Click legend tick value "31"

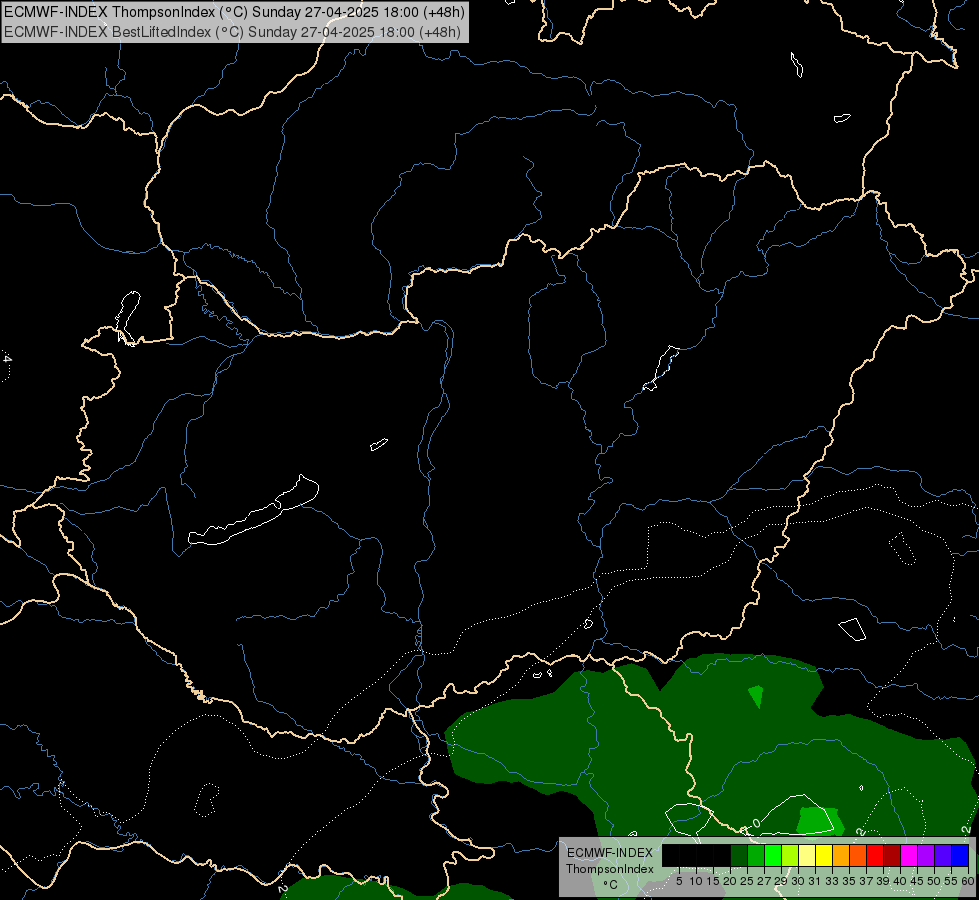[x=815, y=881]
